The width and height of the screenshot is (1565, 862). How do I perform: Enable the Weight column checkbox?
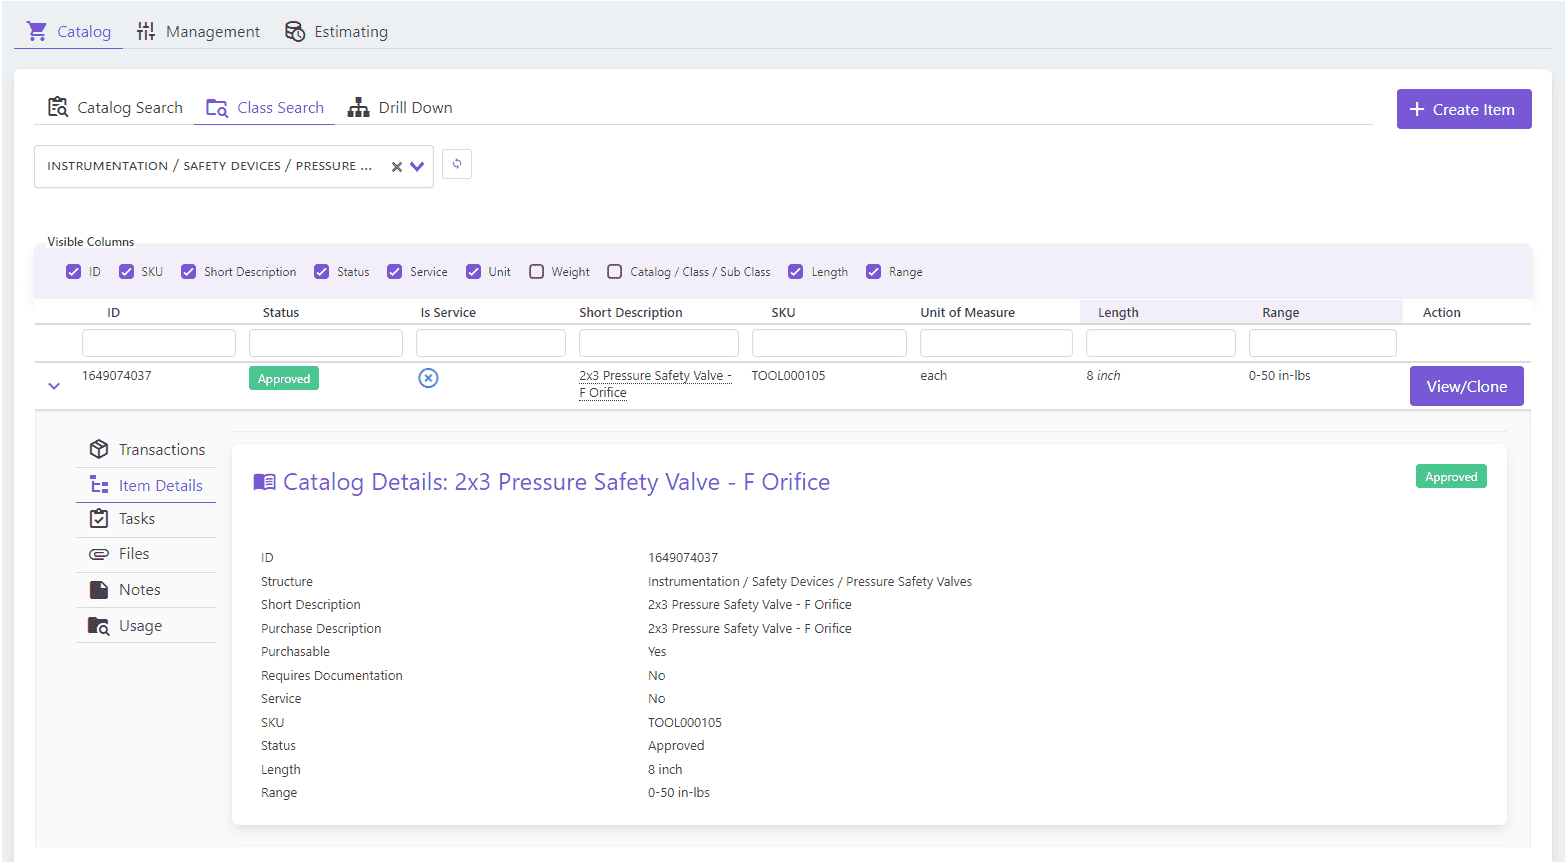535,271
